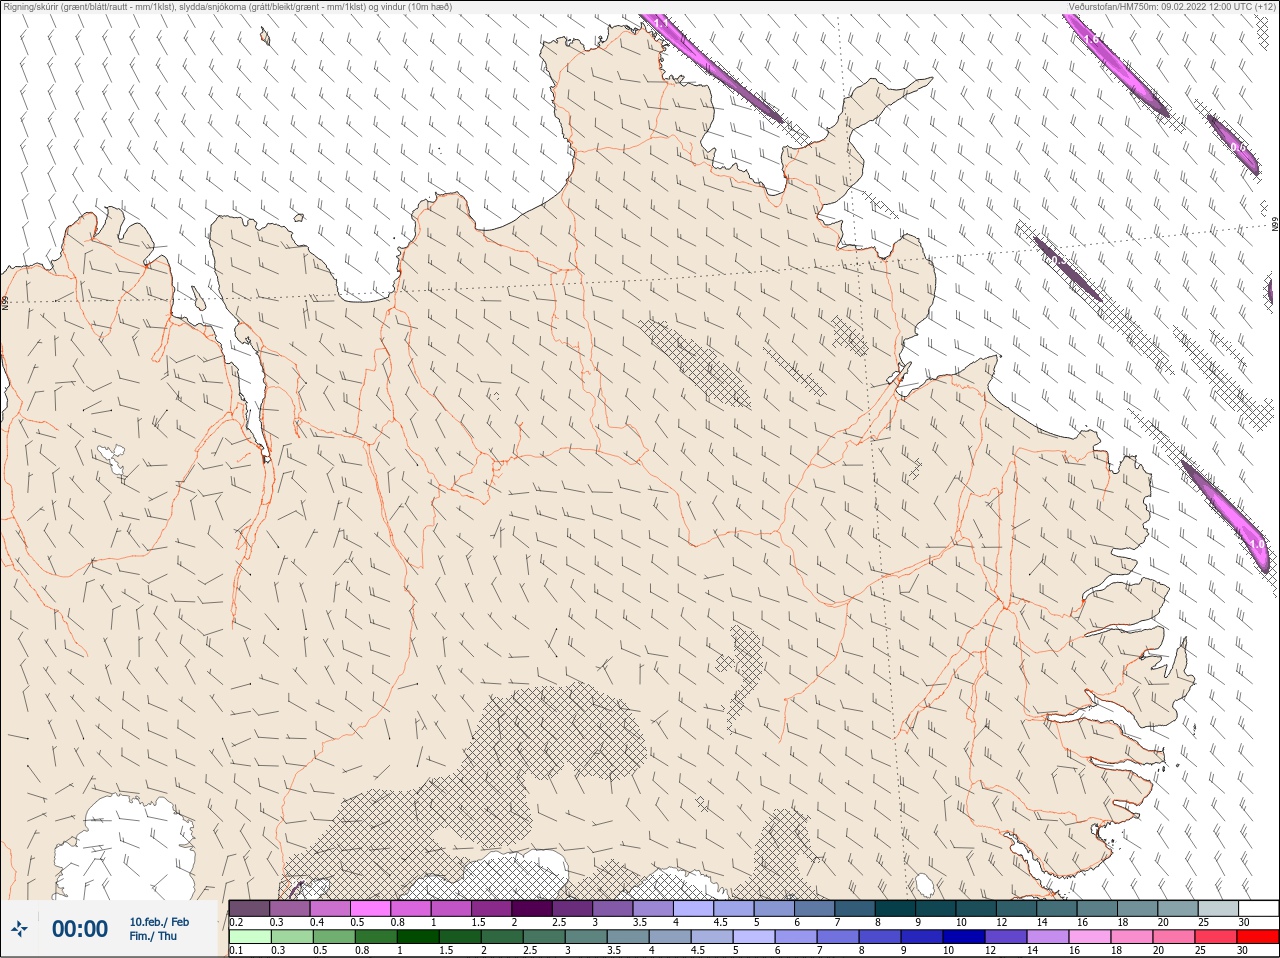Image resolution: width=1280 pixels, height=958 pixels.
Task: Select red swatch at 30 in lower legend
Action: pyautogui.click(x=1258, y=937)
